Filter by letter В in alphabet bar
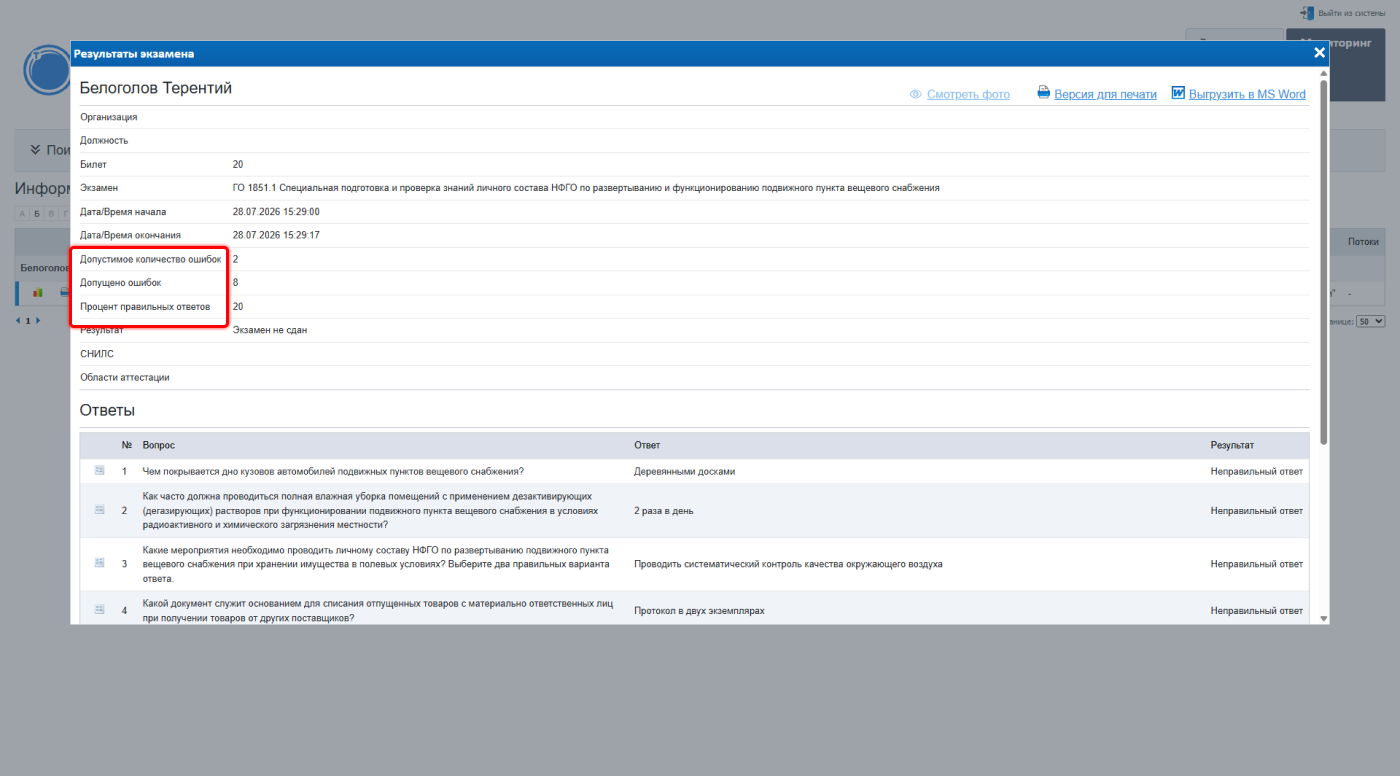This screenshot has height=776, width=1400. (51, 213)
